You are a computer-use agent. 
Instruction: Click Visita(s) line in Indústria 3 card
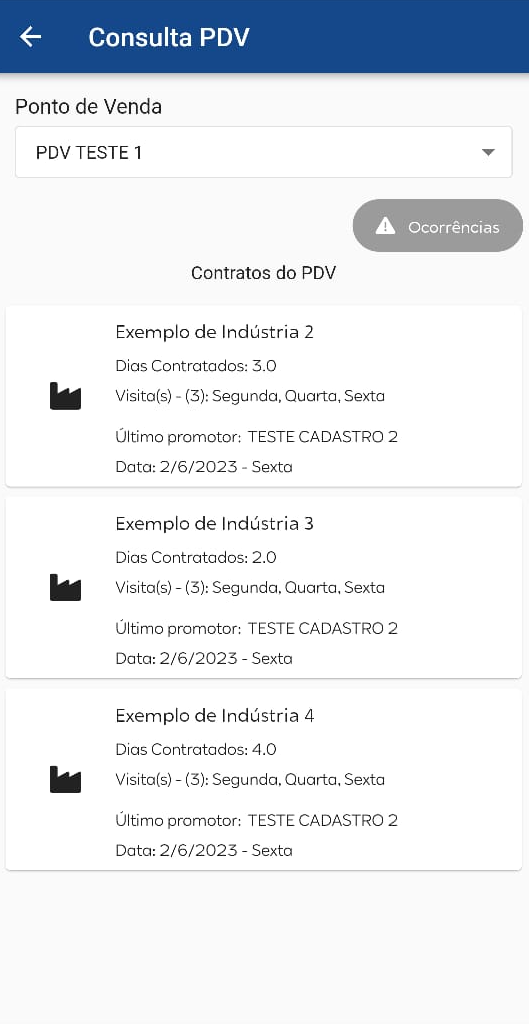coord(250,588)
